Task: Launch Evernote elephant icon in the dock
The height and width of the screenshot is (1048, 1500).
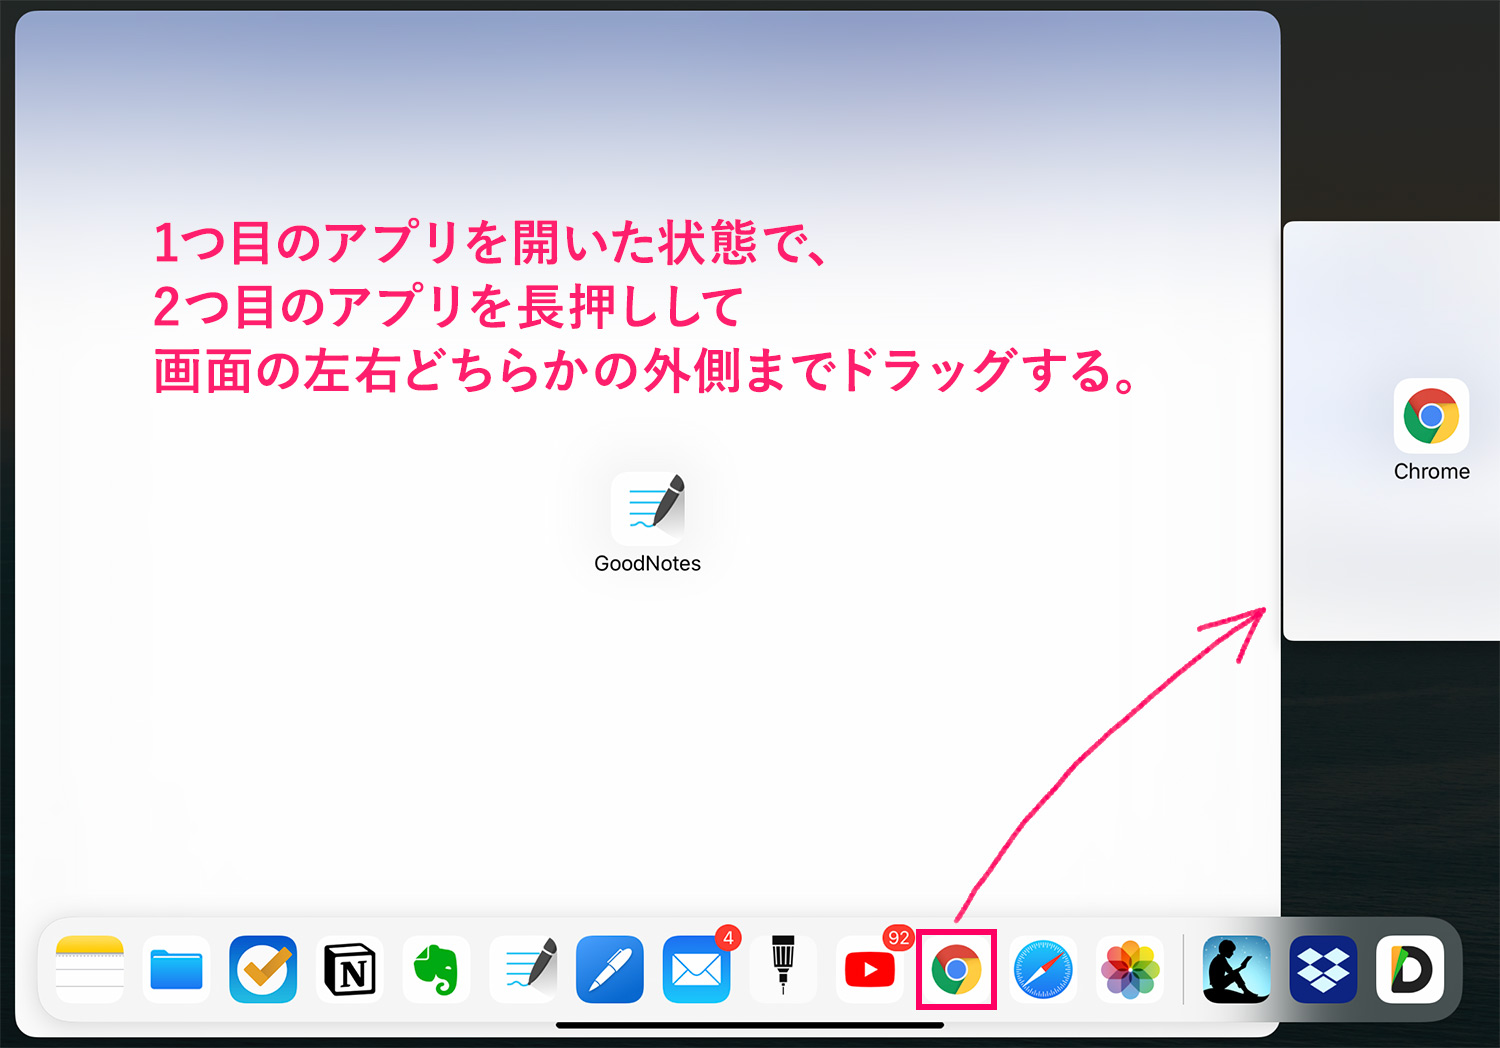Action: [436, 969]
